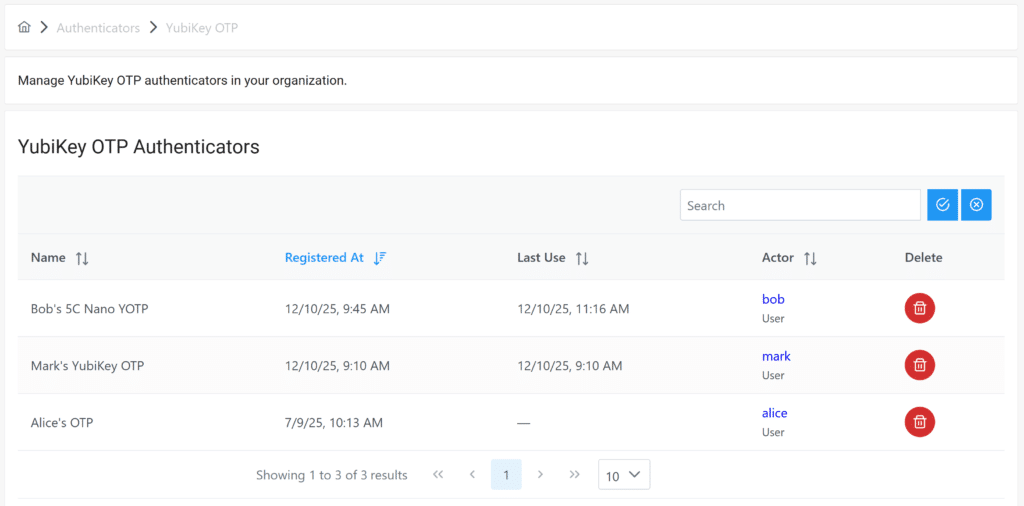
Task: Click the Registered At column header text
Action: point(324,257)
